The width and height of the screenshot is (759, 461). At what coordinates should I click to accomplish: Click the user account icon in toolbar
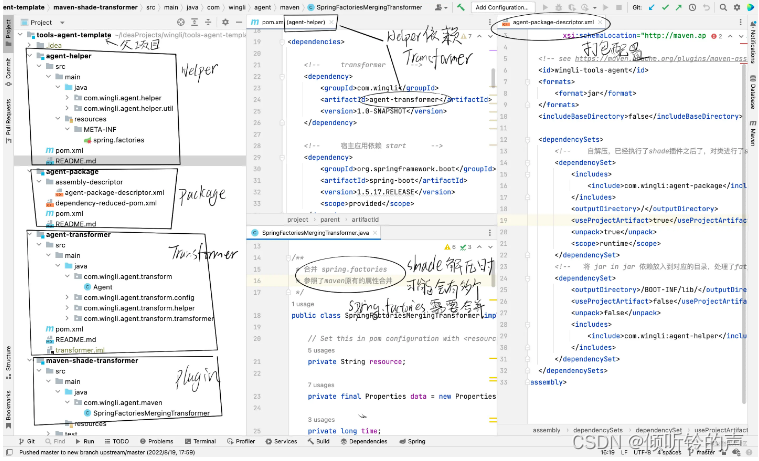pos(440,7)
